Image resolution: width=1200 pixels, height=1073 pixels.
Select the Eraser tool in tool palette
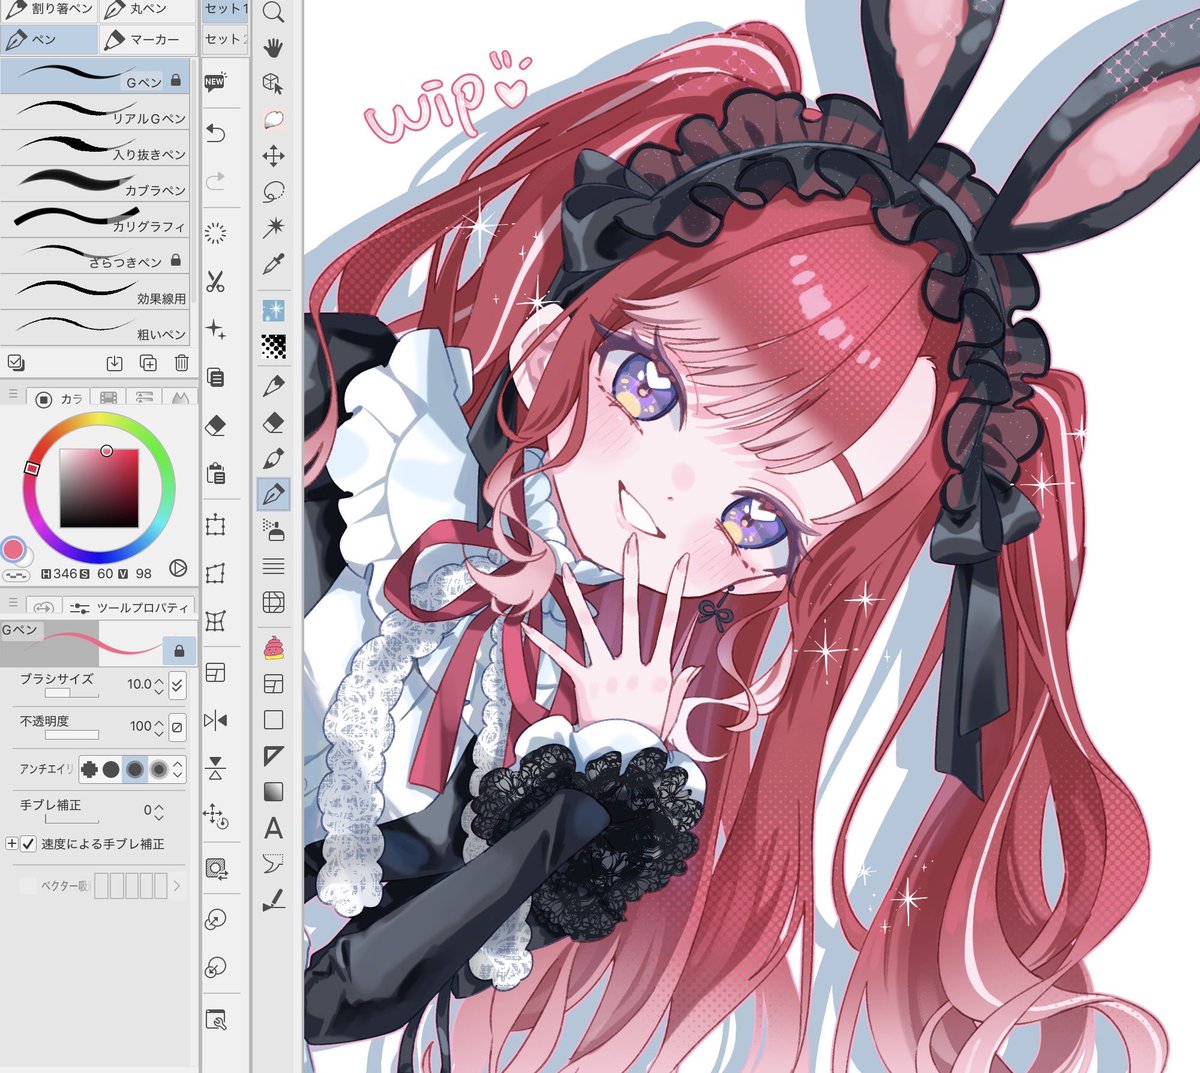coord(273,423)
